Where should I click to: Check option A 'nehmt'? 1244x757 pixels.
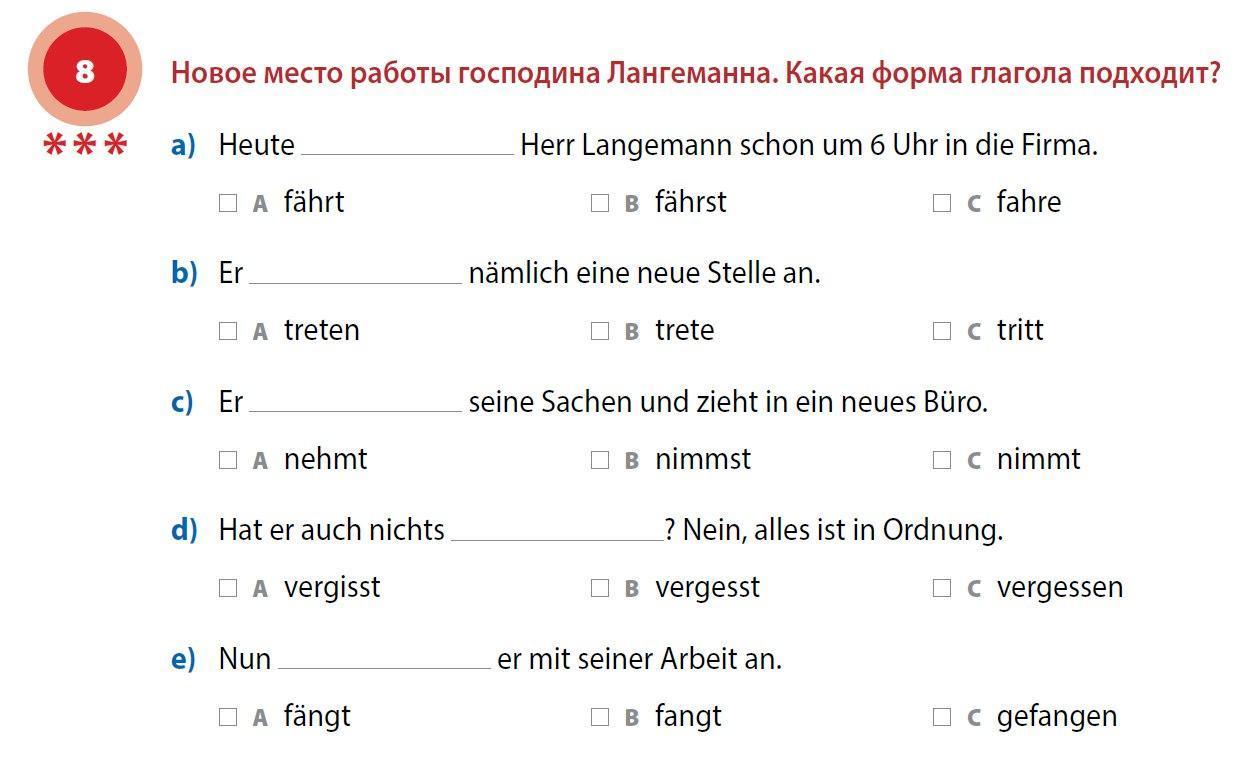coord(228,460)
